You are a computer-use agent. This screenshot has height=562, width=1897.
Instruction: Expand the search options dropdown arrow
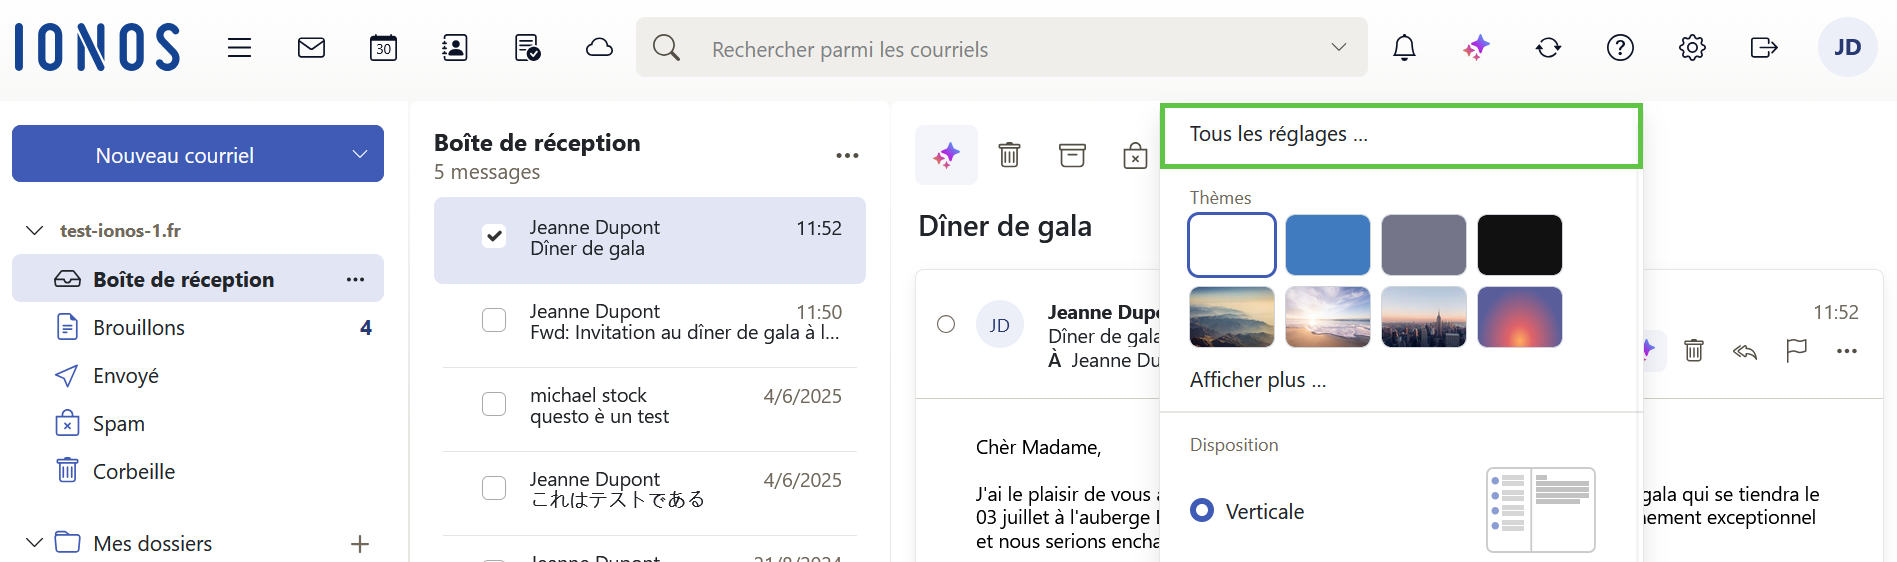click(x=1338, y=47)
